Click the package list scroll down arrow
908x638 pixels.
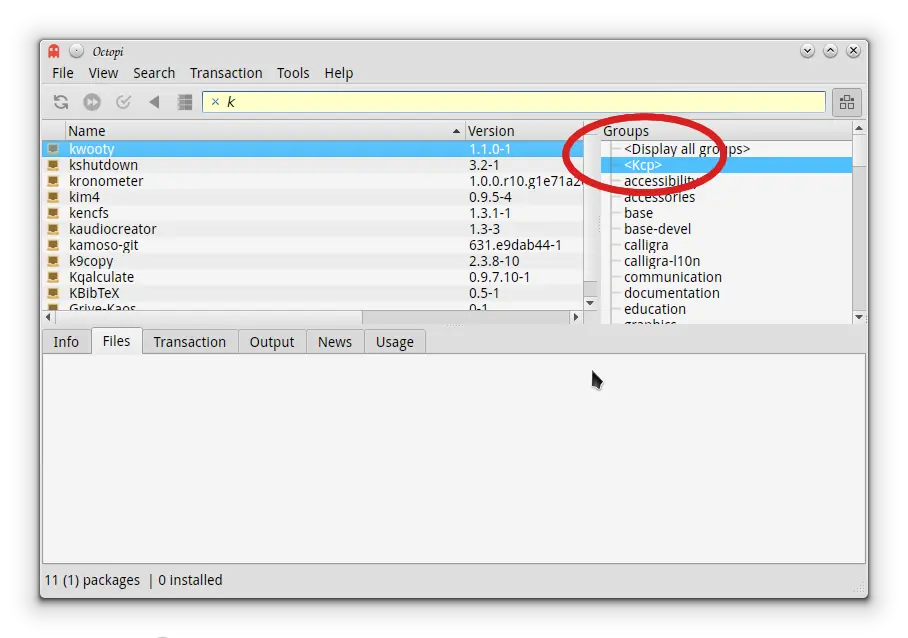click(x=590, y=303)
